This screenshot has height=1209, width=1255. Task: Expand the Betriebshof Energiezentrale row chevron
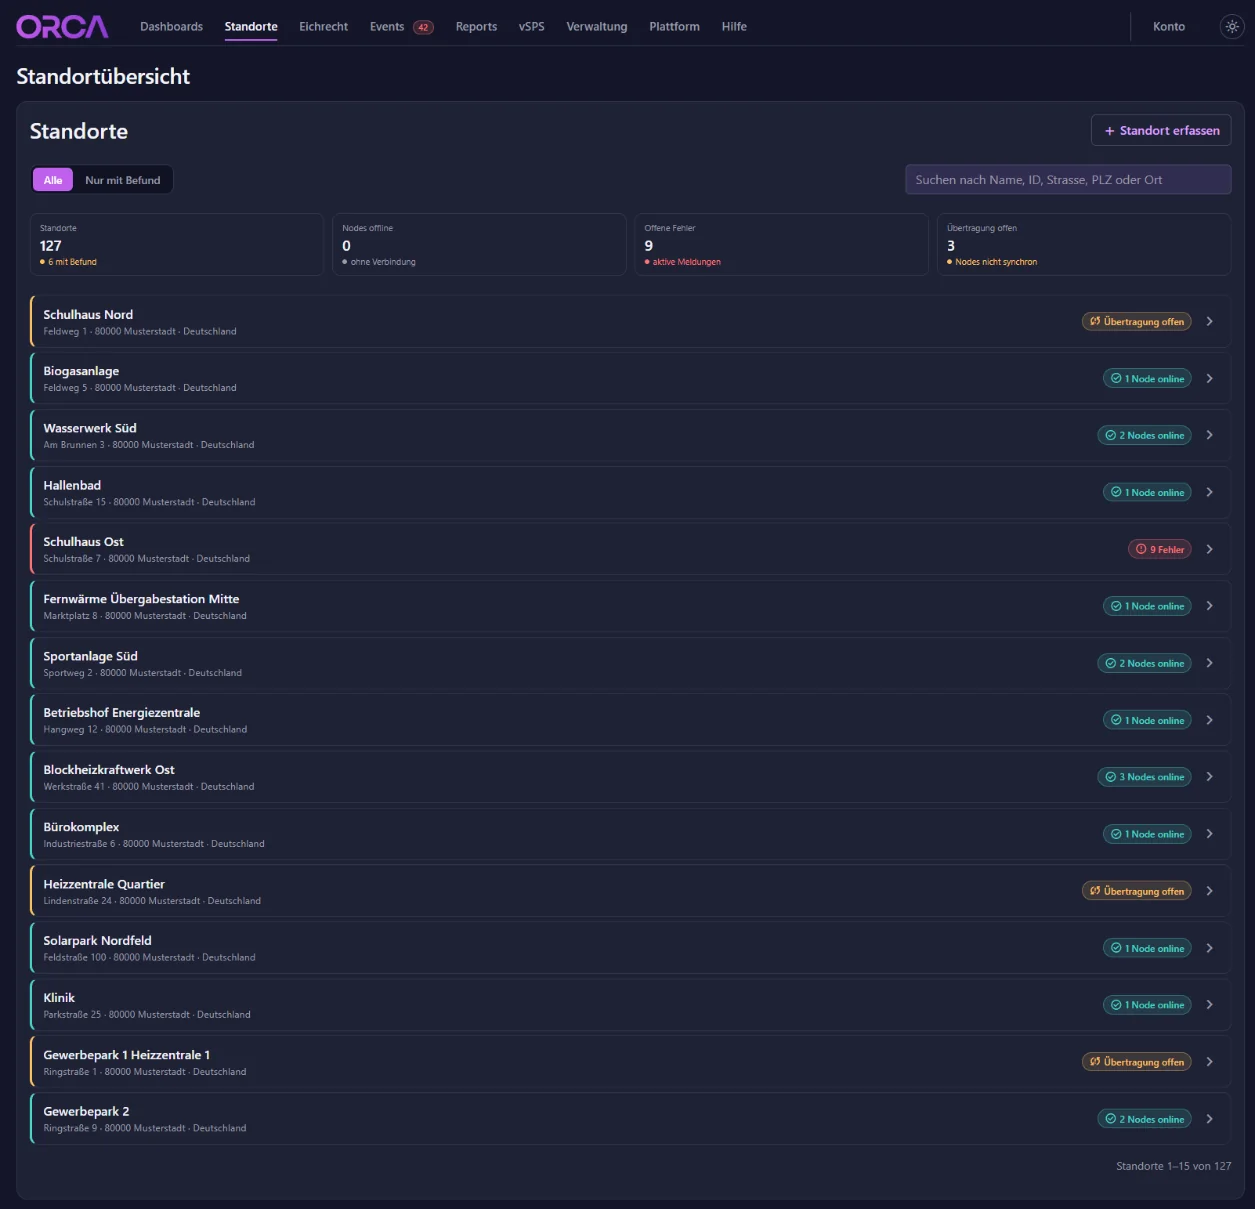click(1210, 720)
